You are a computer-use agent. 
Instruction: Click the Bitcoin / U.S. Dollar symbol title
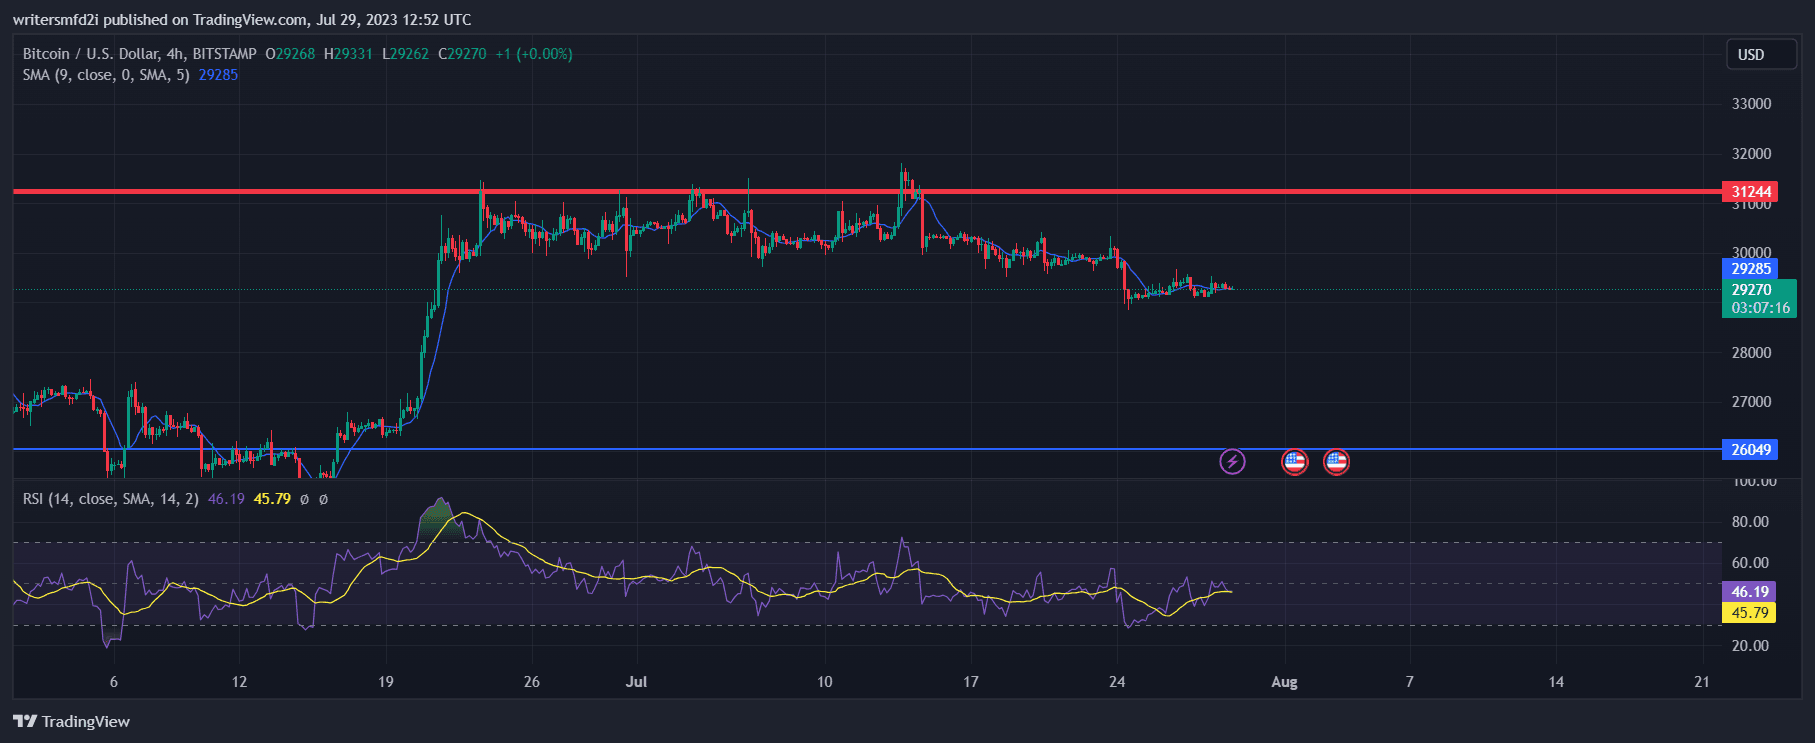pyautogui.click(x=138, y=54)
